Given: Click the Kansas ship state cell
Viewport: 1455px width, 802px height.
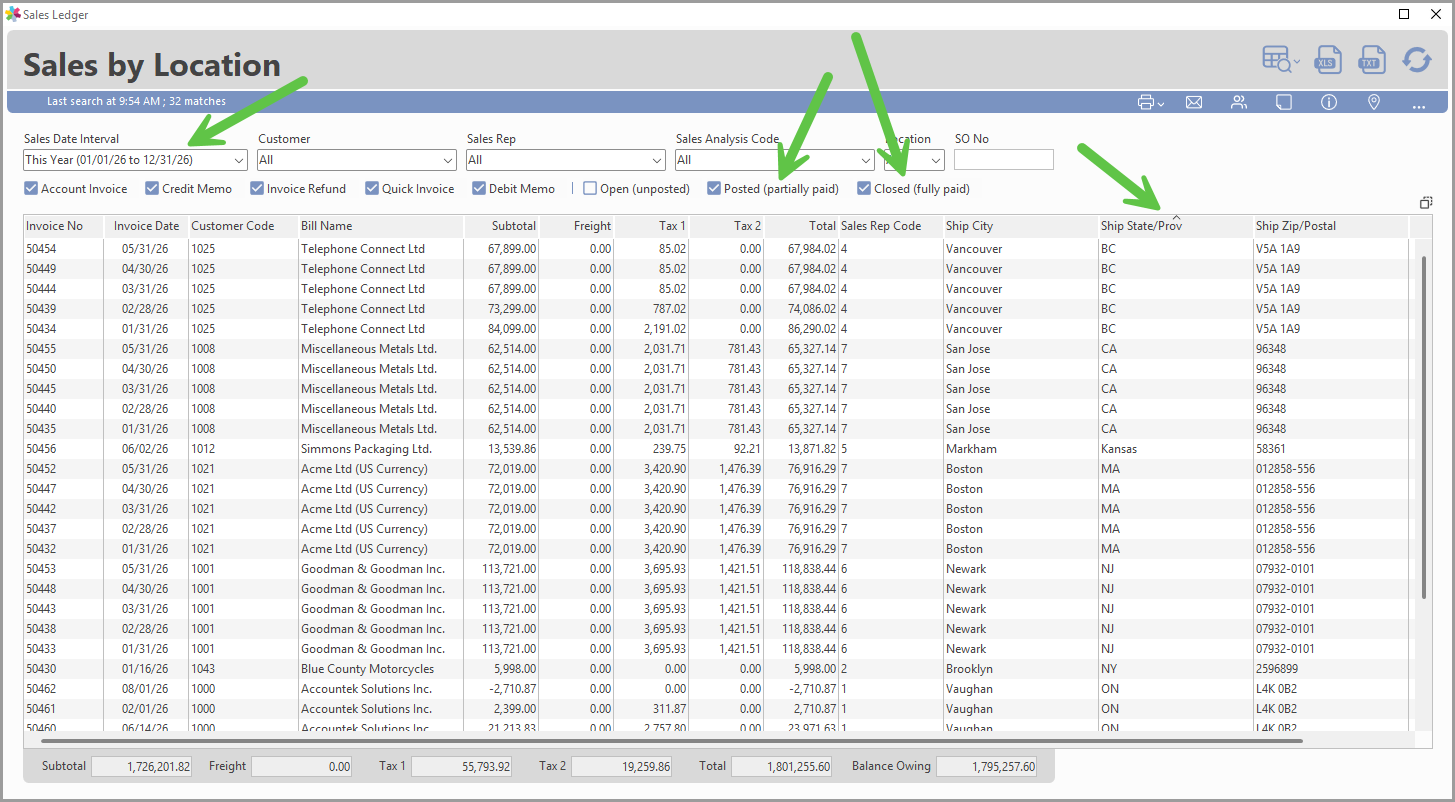Looking at the screenshot, I should (x=1119, y=448).
